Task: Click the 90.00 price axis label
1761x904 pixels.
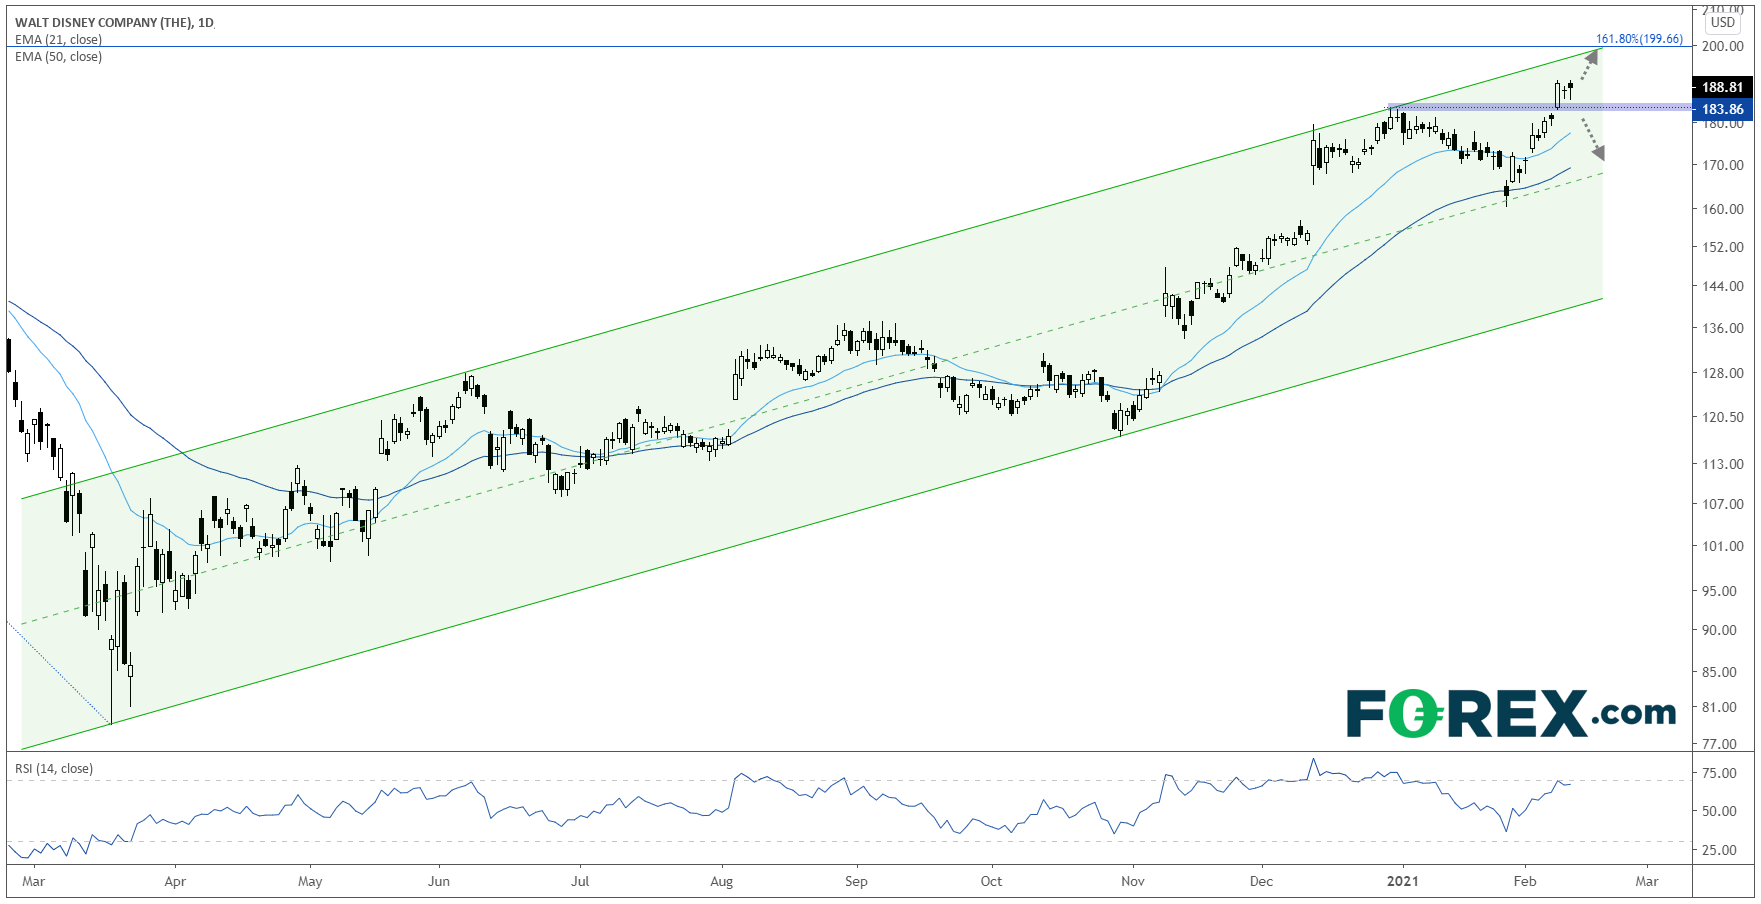Action: click(1720, 630)
